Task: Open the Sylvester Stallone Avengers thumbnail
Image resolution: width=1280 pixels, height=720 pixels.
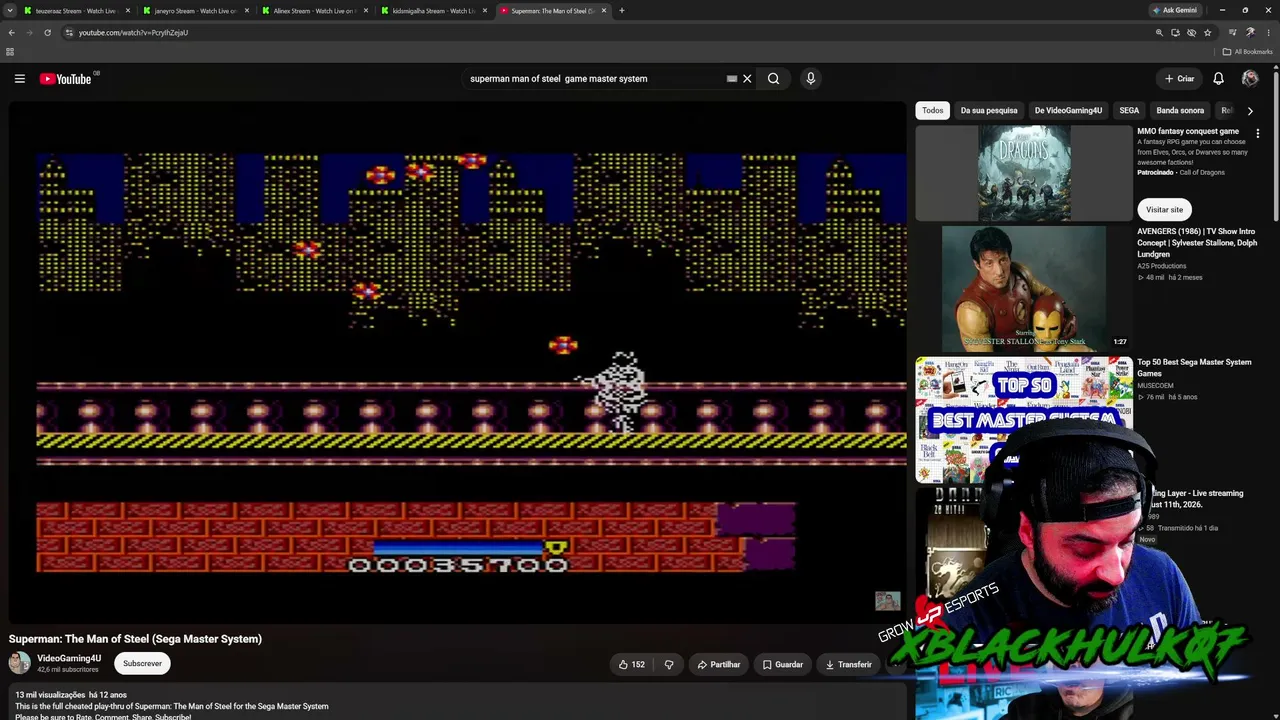Action: tap(1024, 288)
